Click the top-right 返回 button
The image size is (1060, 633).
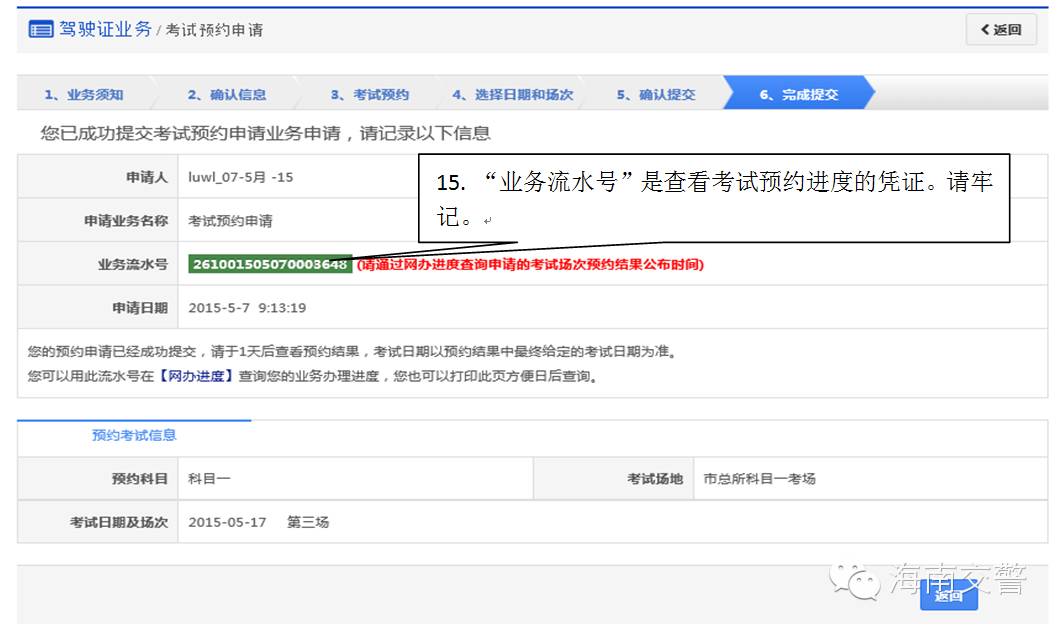coord(1000,30)
